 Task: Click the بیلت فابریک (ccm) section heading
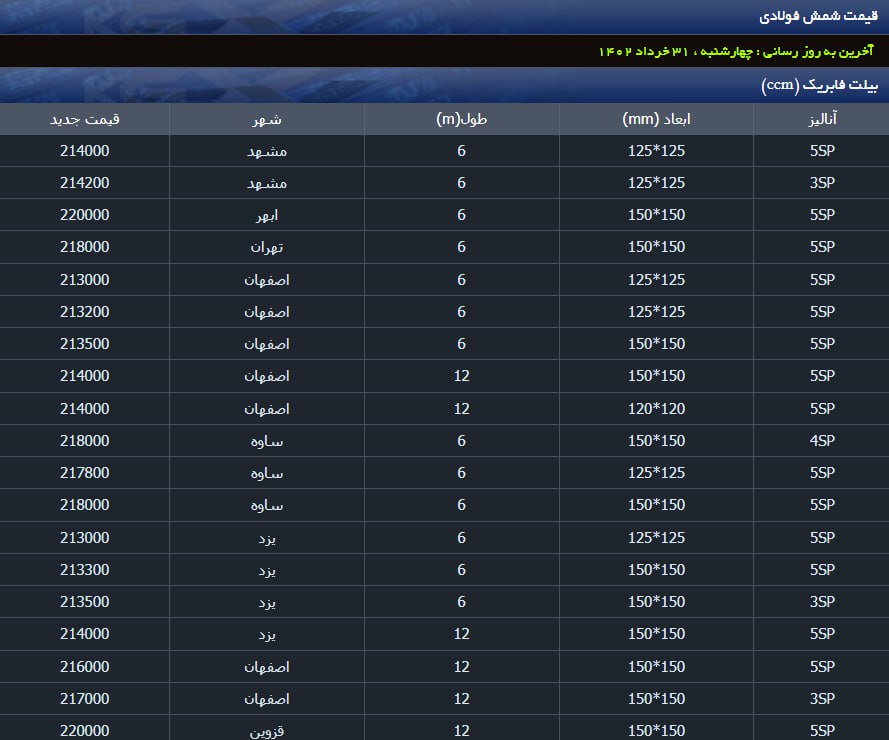point(819,85)
